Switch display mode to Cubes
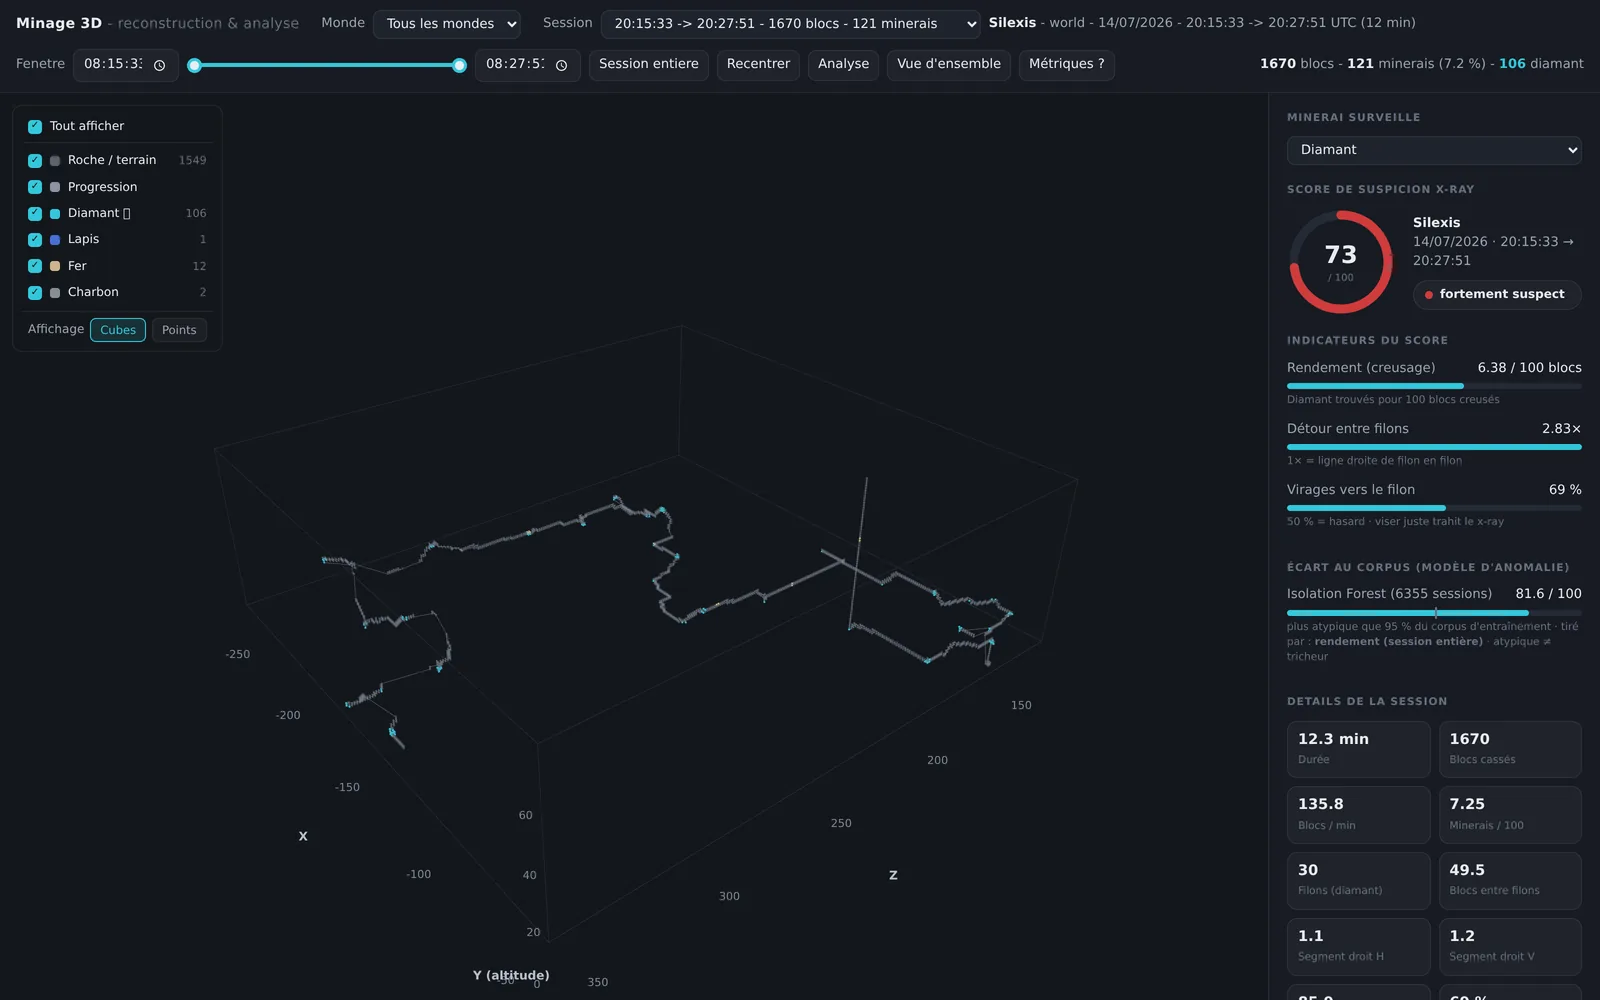1600x1000 pixels. coord(118,330)
